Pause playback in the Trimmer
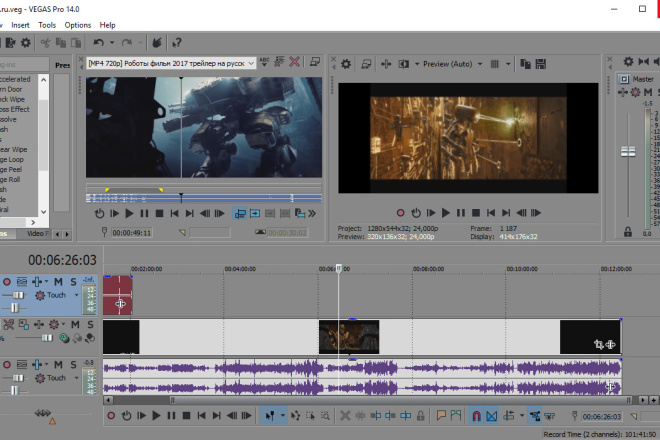The width and height of the screenshot is (660, 440). coord(144,213)
